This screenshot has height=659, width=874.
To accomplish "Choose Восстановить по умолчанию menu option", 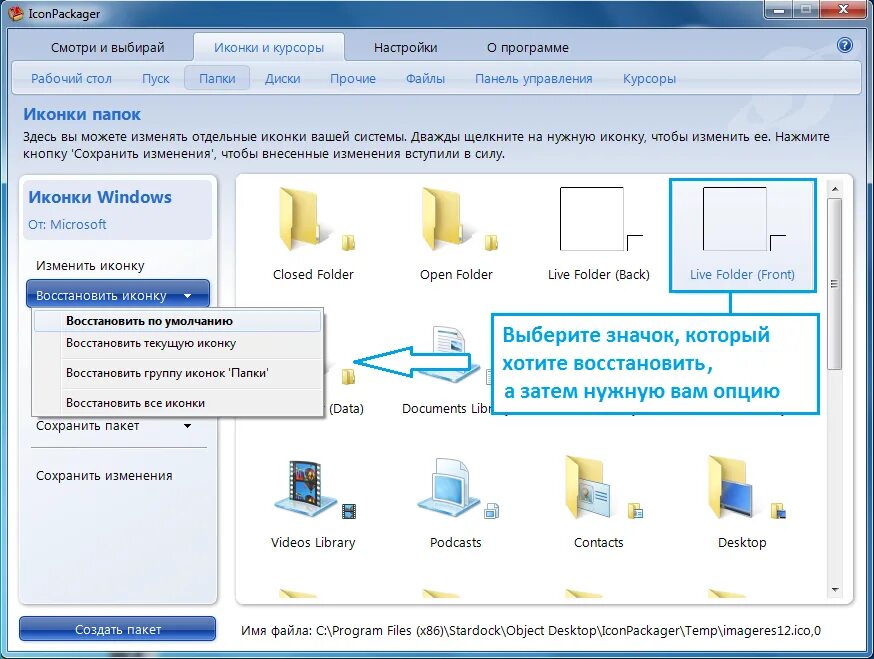I will click(177, 321).
